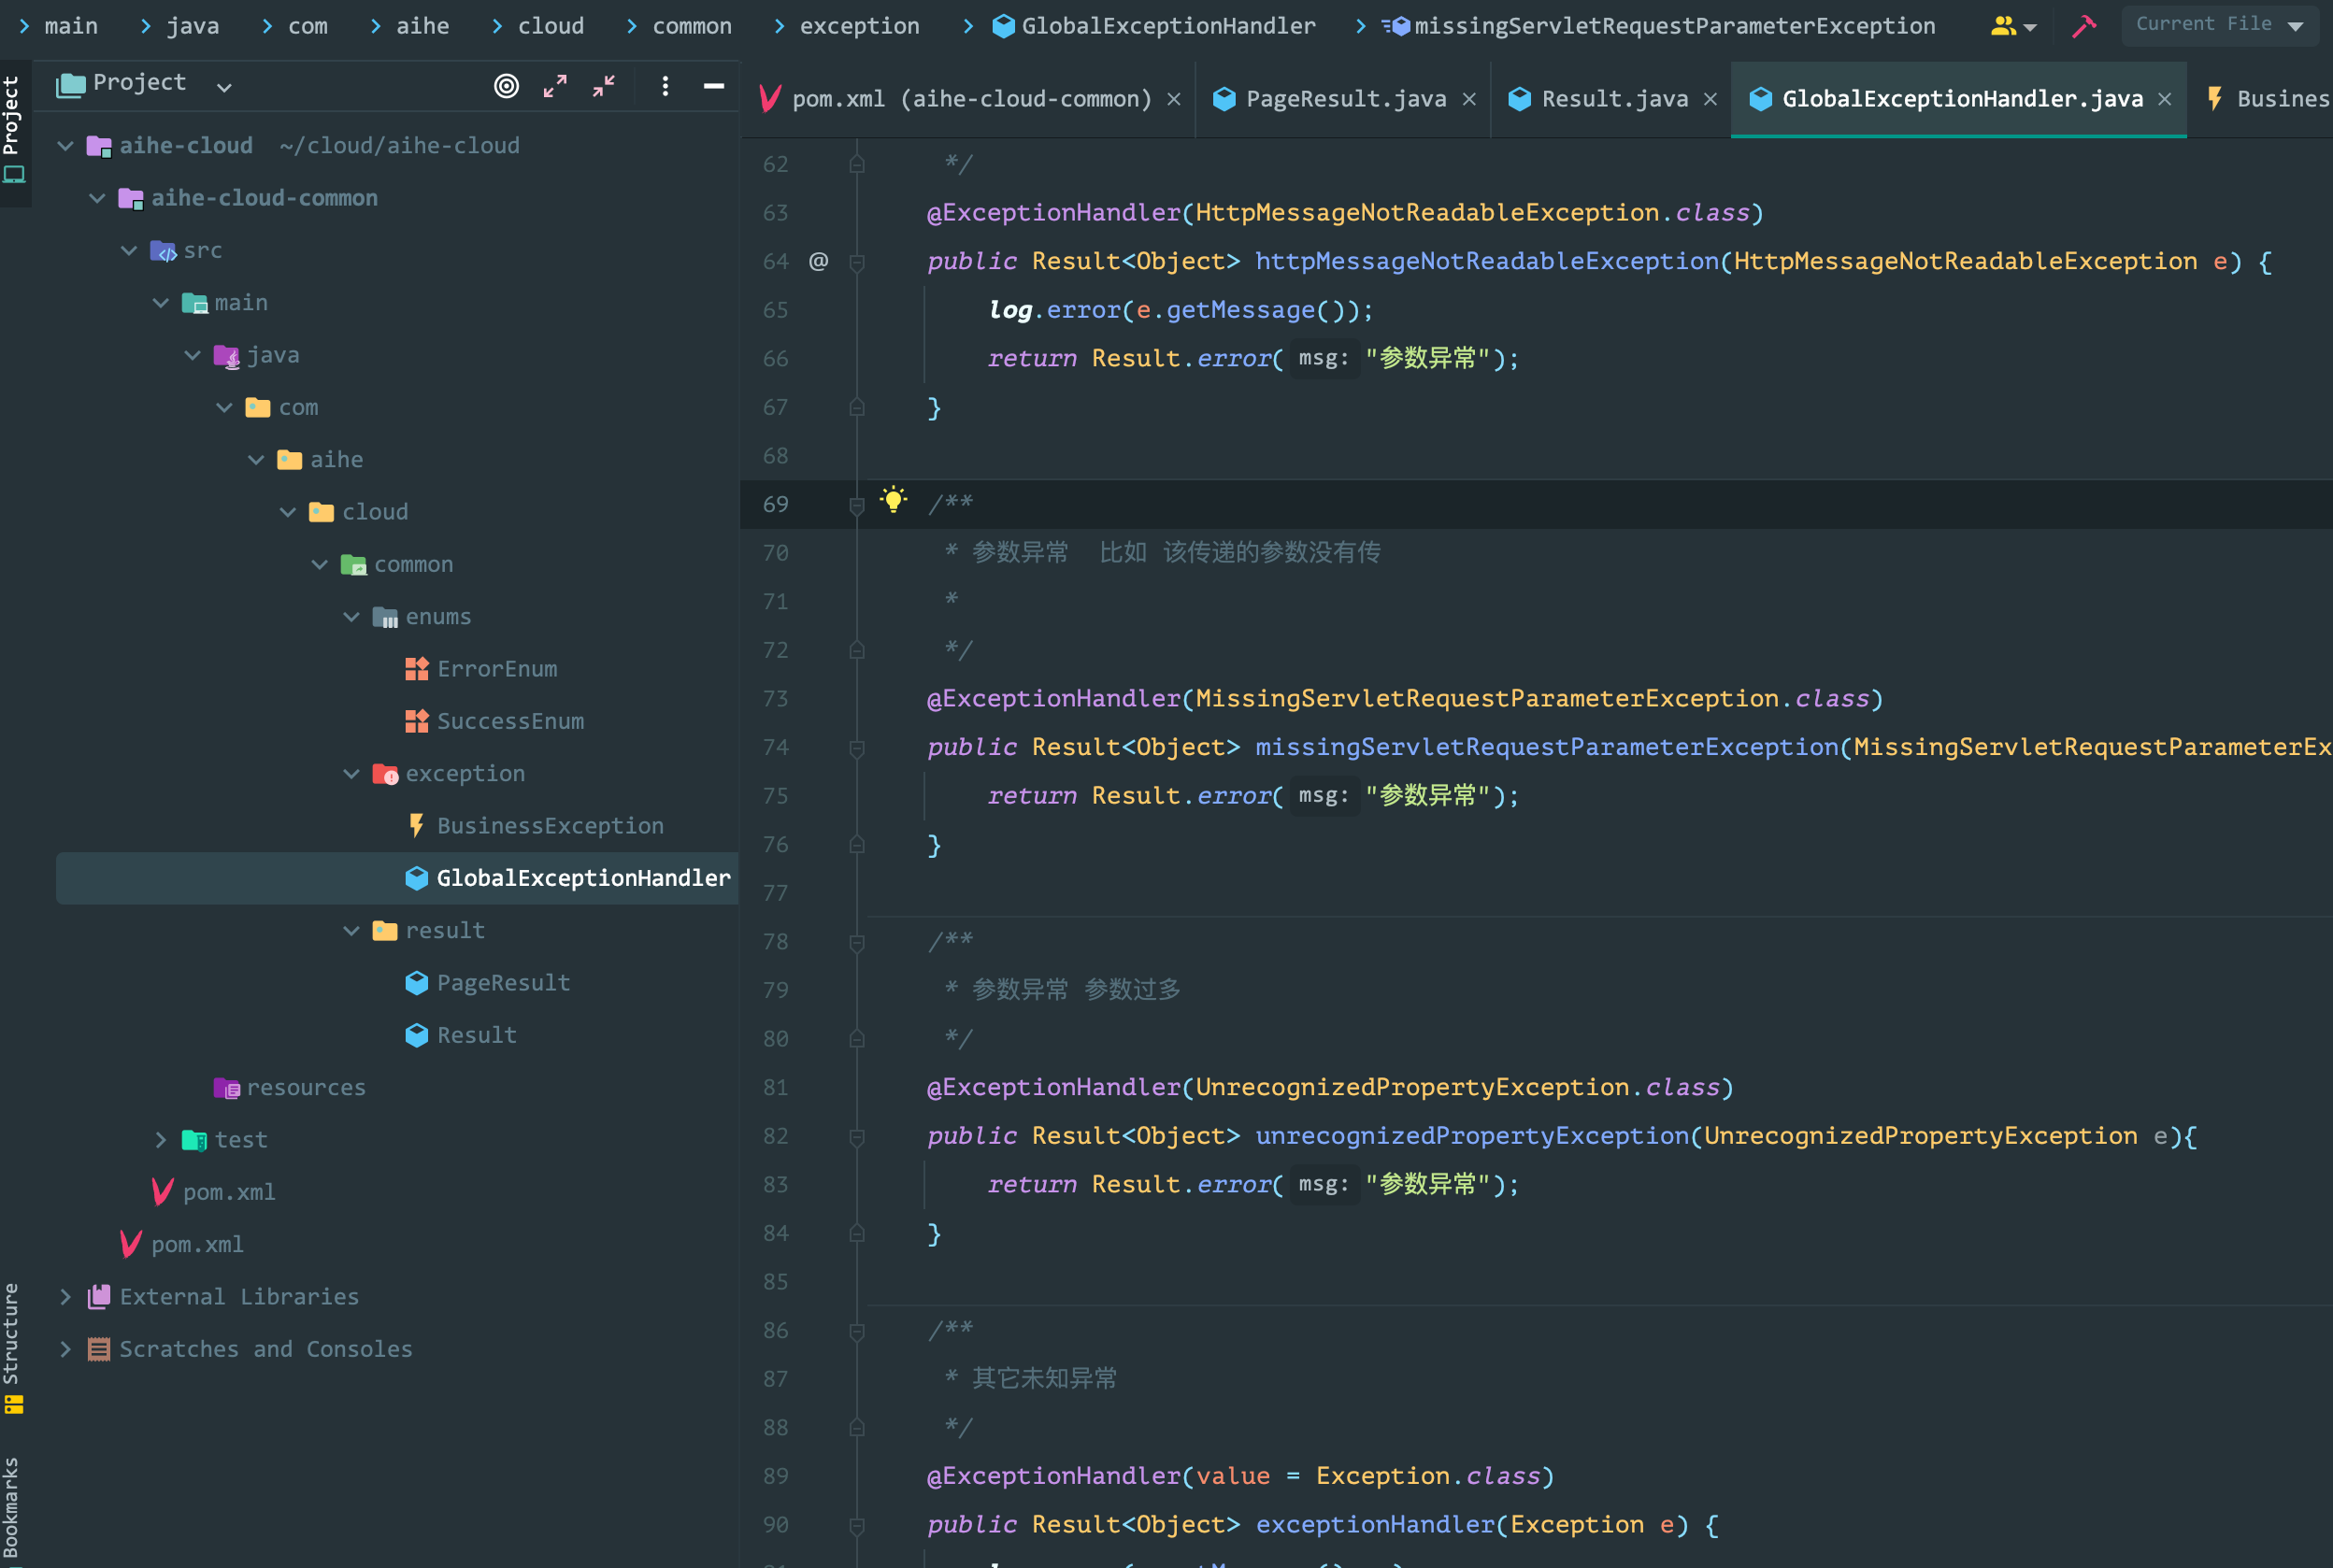2333x1568 pixels.
Task: Open Project panel options menu (three dots)
Action: point(665,86)
